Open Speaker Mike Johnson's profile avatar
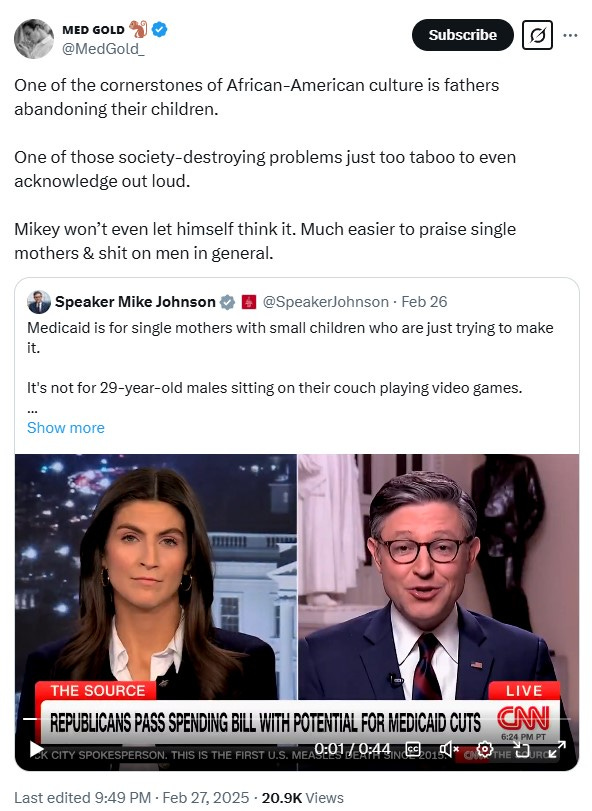This screenshot has width=592, height=811. (39, 302)
